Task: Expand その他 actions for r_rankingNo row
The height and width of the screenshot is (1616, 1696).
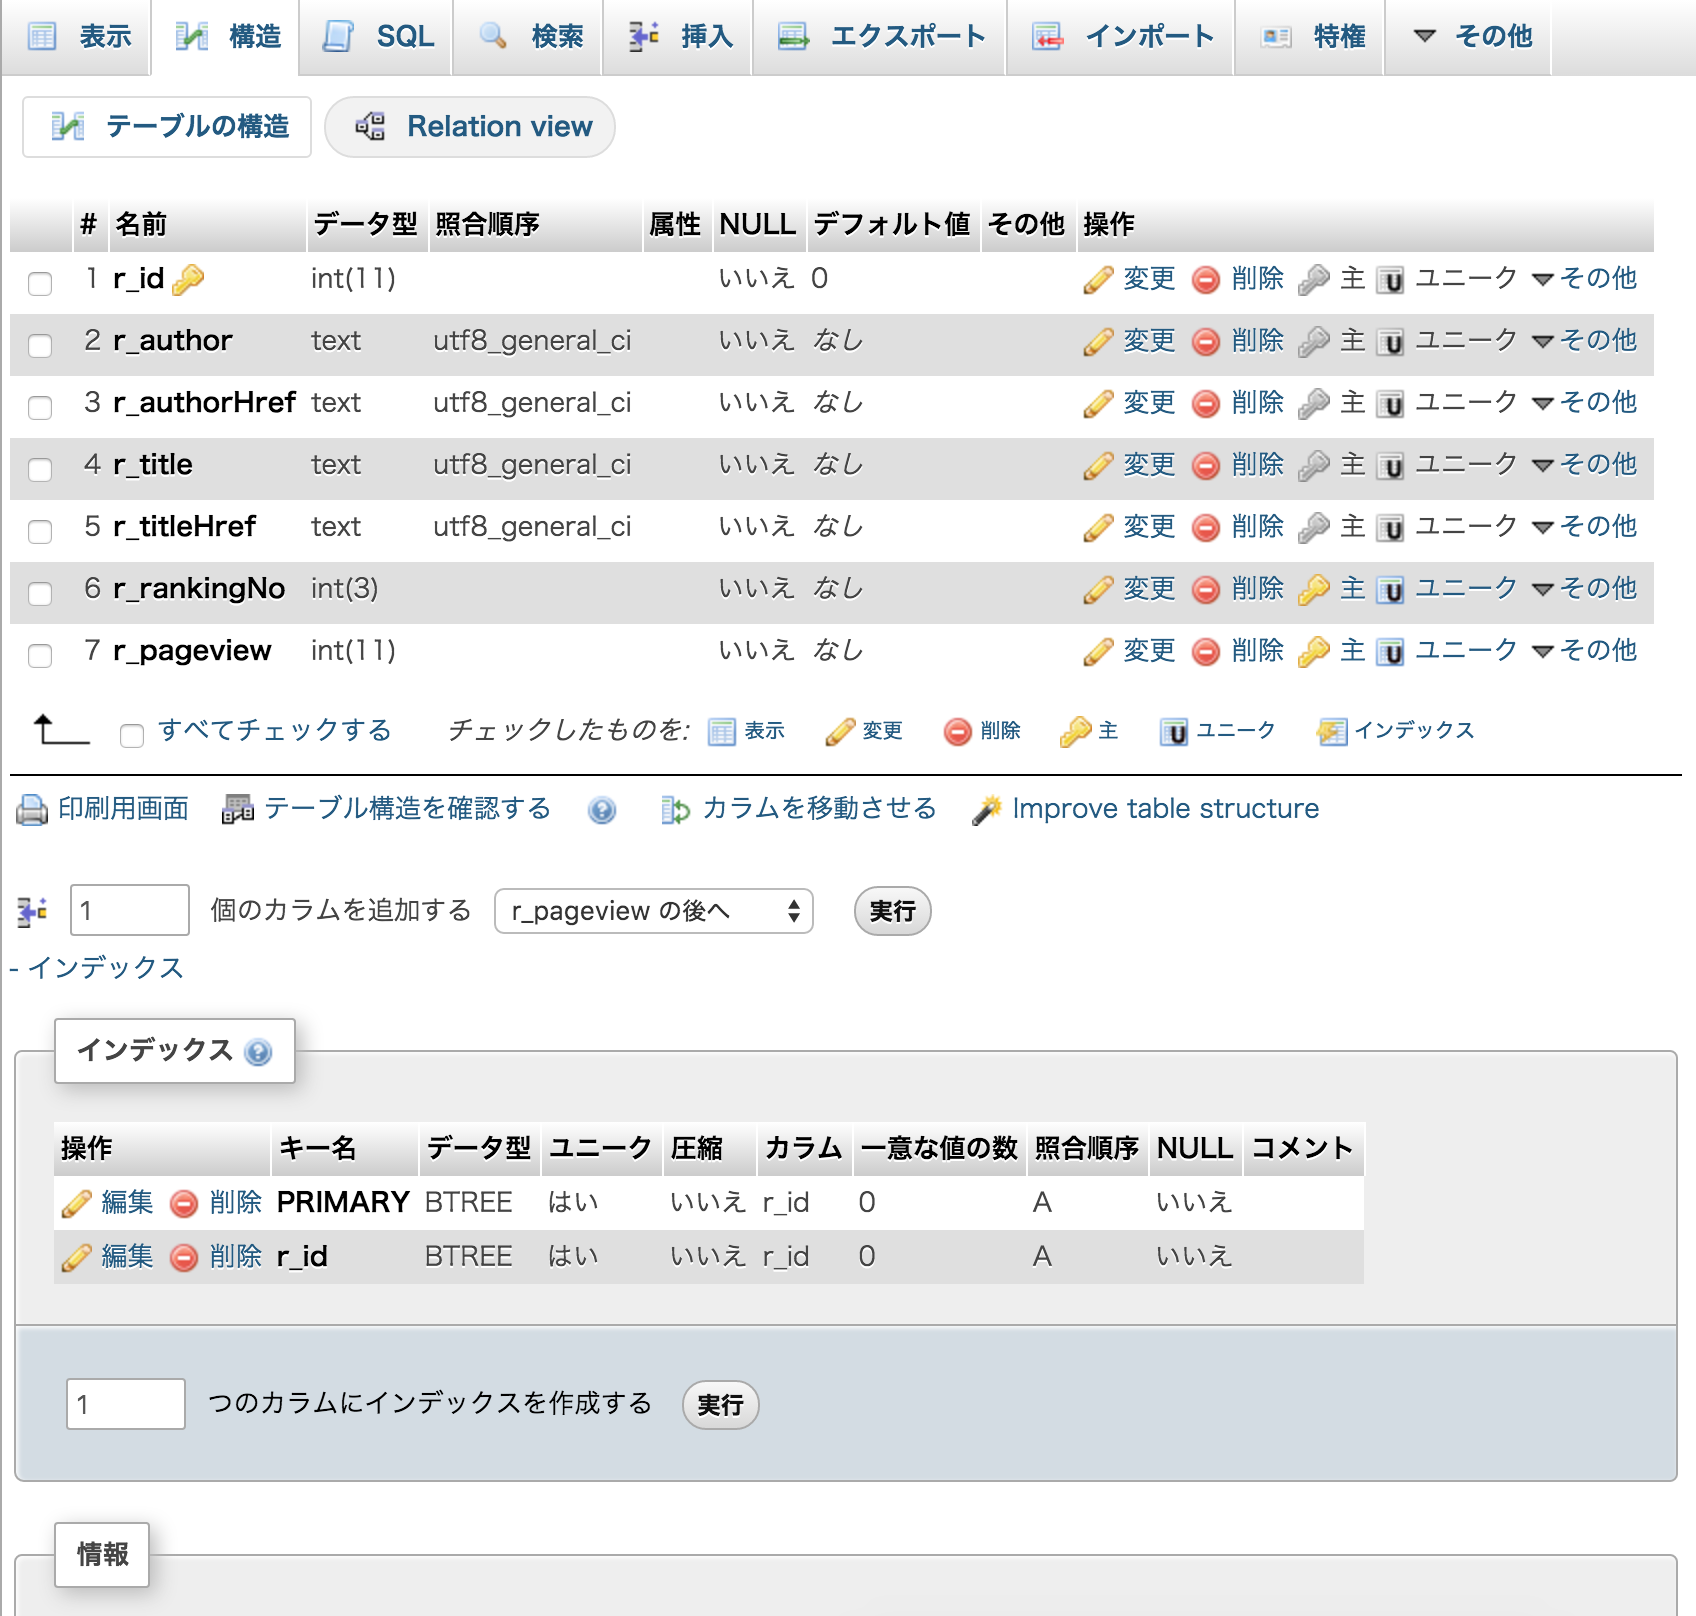Action: click(x=1585, y=588)
